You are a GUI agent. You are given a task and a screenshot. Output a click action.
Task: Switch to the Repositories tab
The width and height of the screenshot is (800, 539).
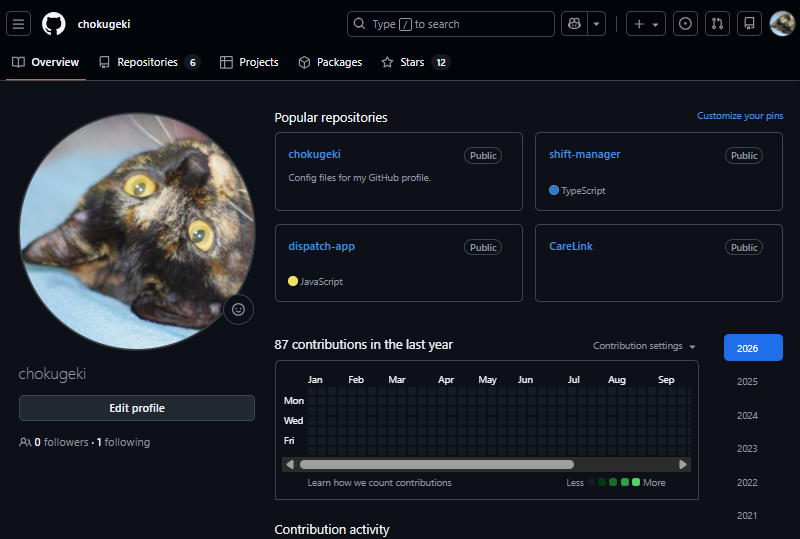(x=148, y=62)
